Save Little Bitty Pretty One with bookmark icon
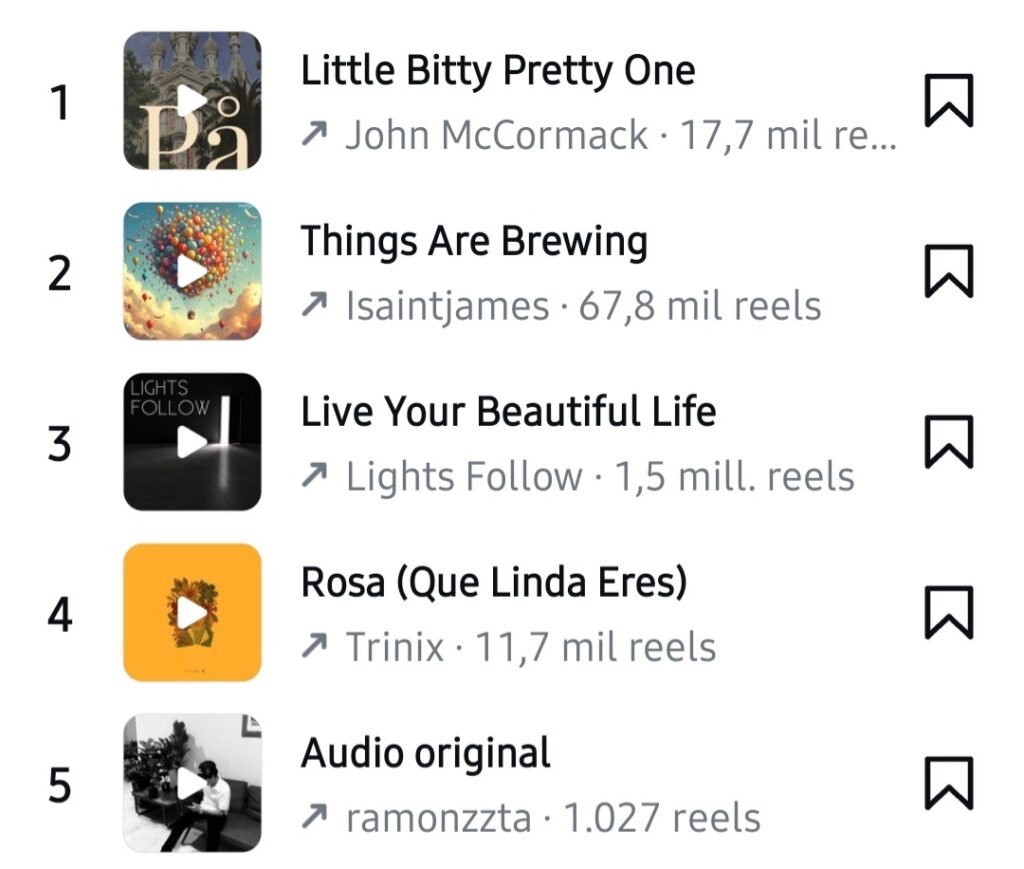This screenshot has height=869, width=1024. point(948,101)
